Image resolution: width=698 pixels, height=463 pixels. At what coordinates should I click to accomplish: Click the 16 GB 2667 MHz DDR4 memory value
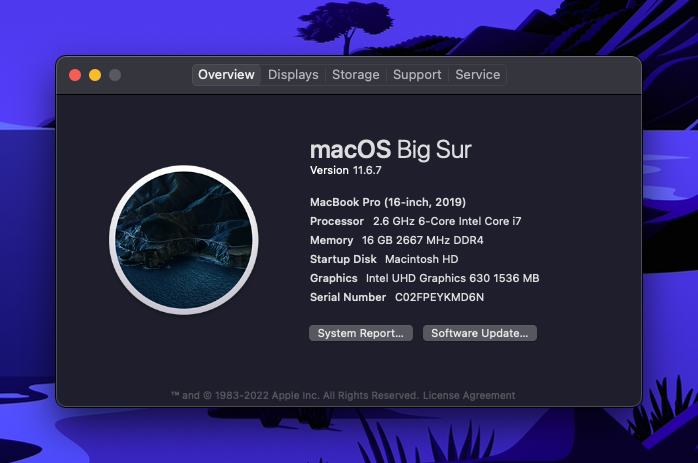[422, 240]
